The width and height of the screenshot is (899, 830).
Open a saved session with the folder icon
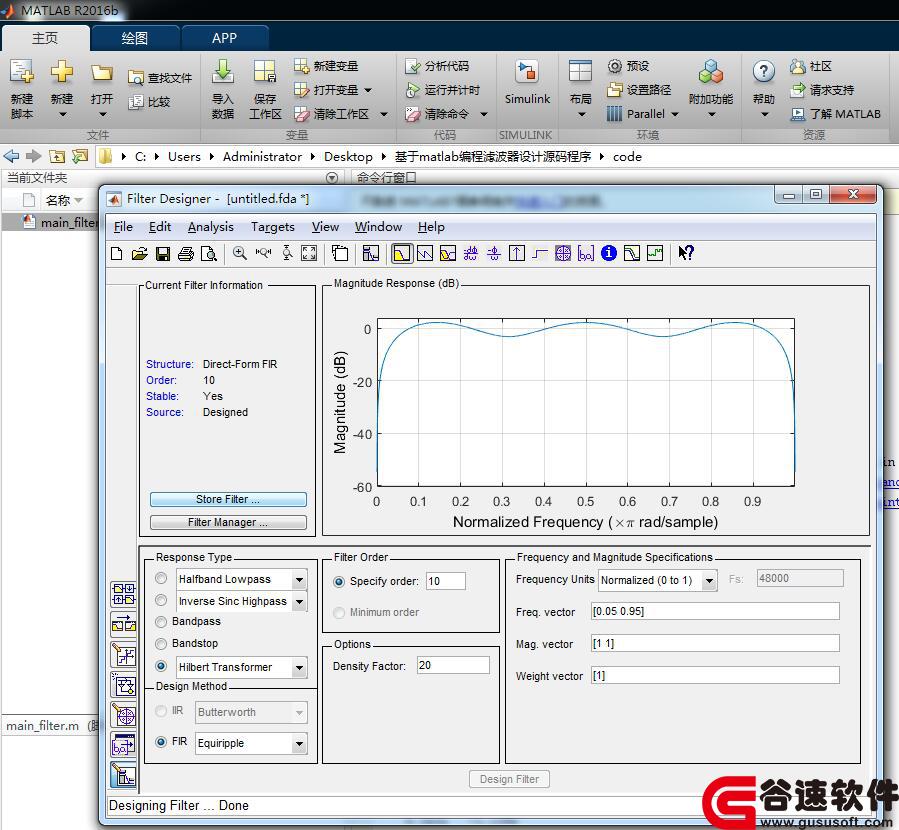pos(139,253)
